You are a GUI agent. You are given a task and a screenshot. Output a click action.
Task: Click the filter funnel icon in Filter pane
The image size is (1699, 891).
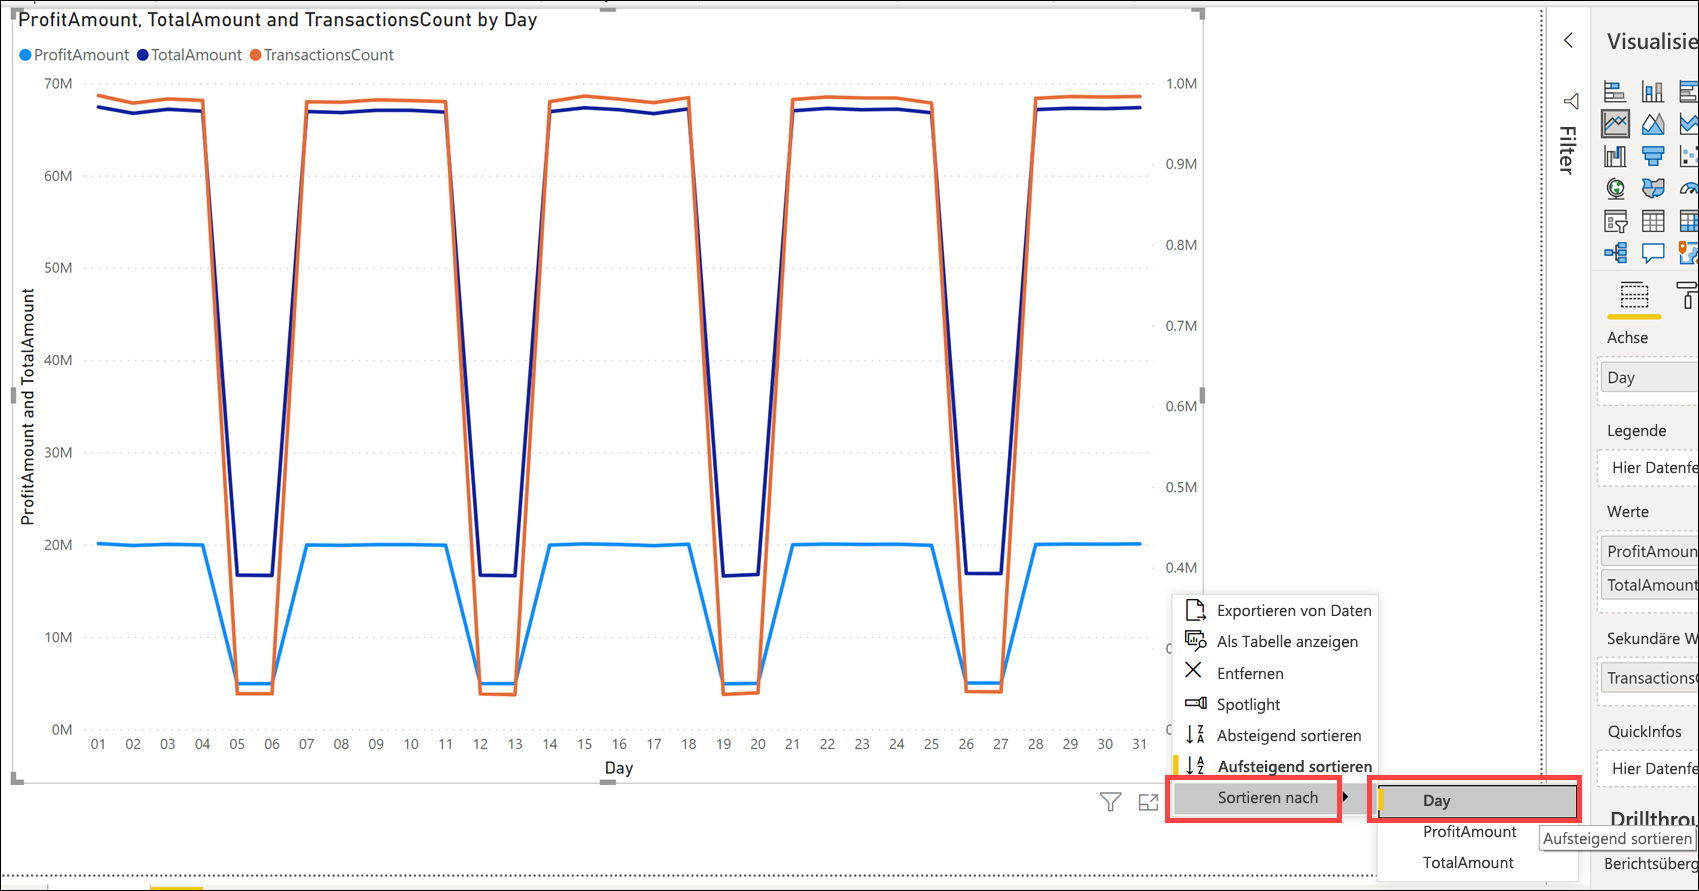[x=1571, y=101]
